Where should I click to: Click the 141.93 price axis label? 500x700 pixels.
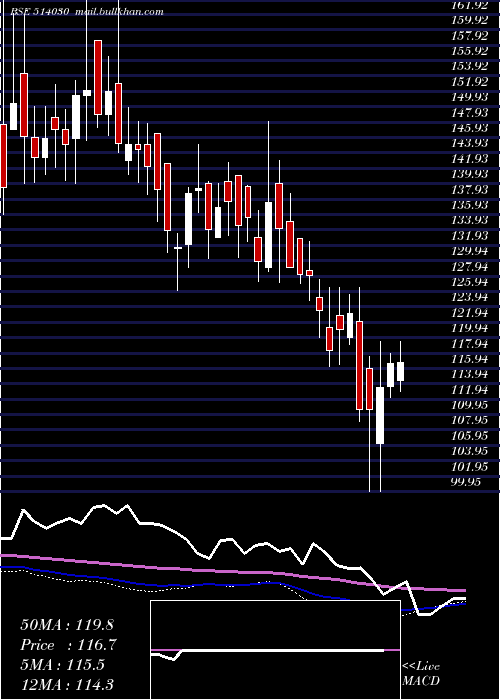469,158
